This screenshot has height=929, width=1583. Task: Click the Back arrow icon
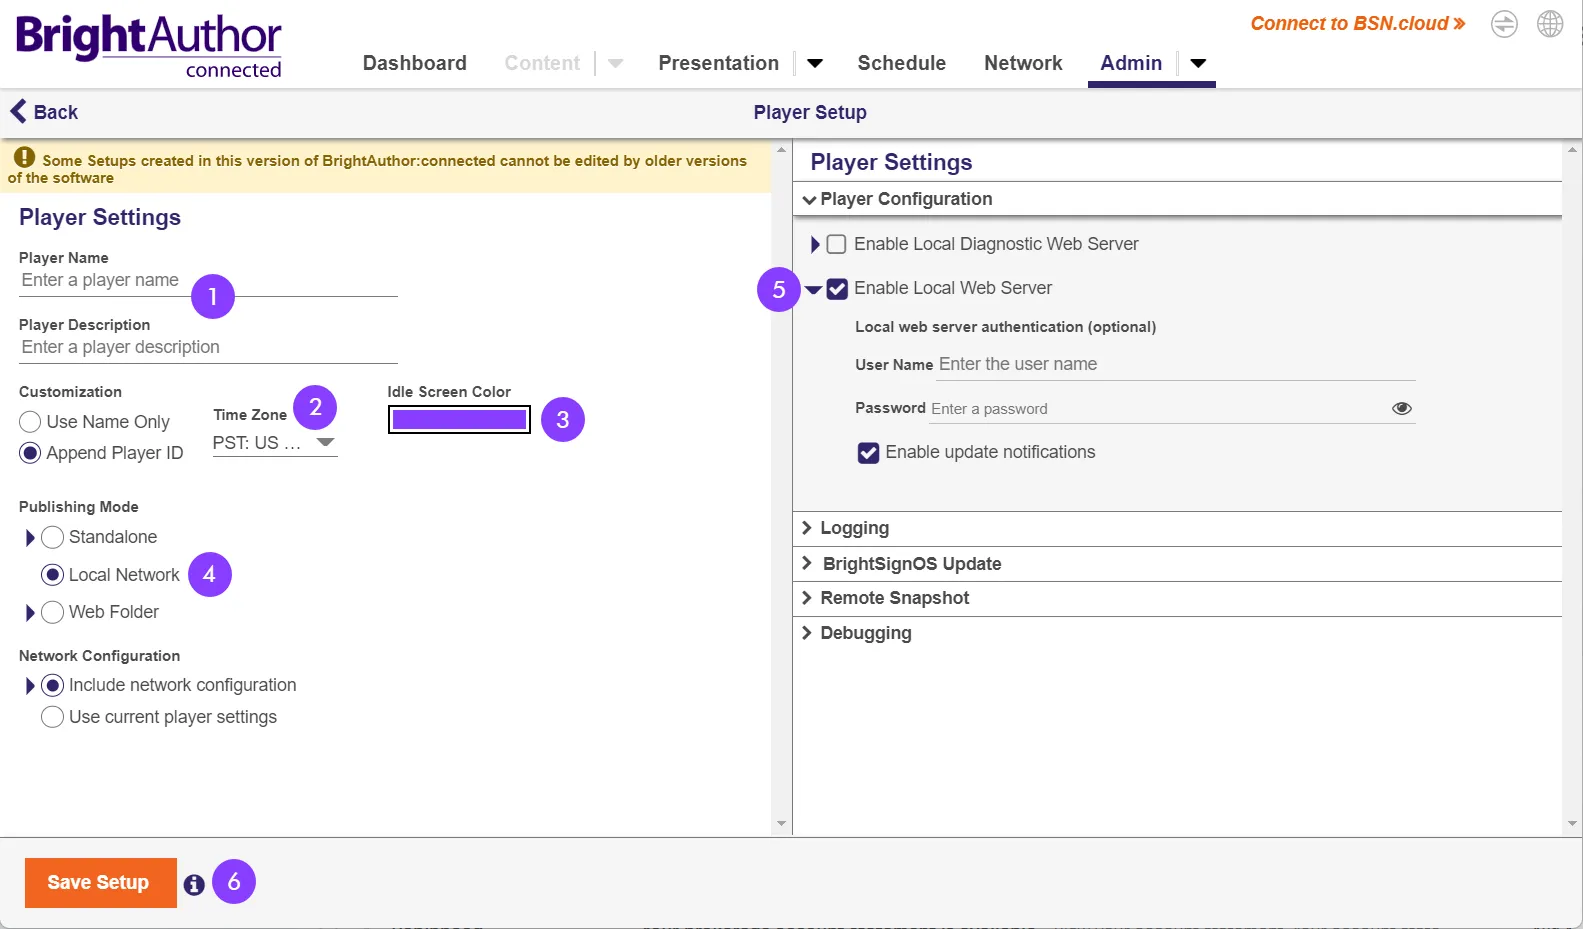pyautogui.click(x=18, y=111)
